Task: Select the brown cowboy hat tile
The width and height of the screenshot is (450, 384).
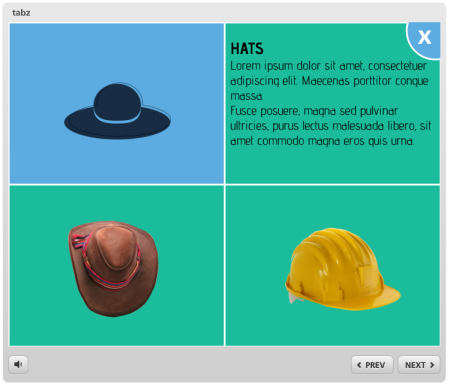Action: click(117, 266)
